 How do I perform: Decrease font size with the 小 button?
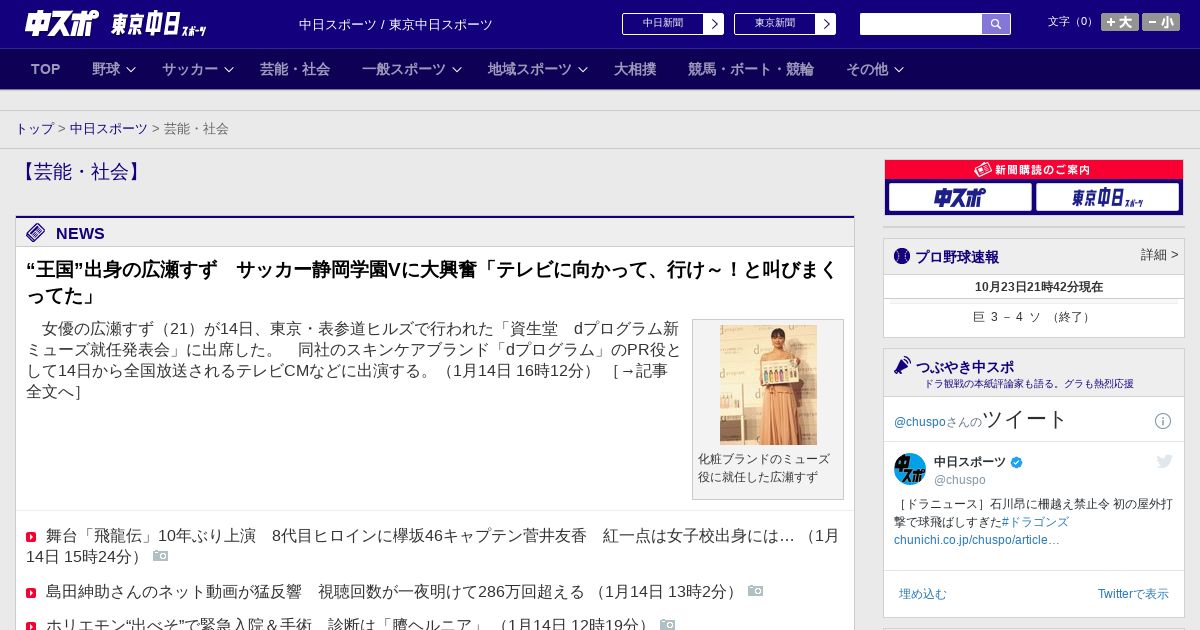pyautogui.click(x=1161, y=22)
